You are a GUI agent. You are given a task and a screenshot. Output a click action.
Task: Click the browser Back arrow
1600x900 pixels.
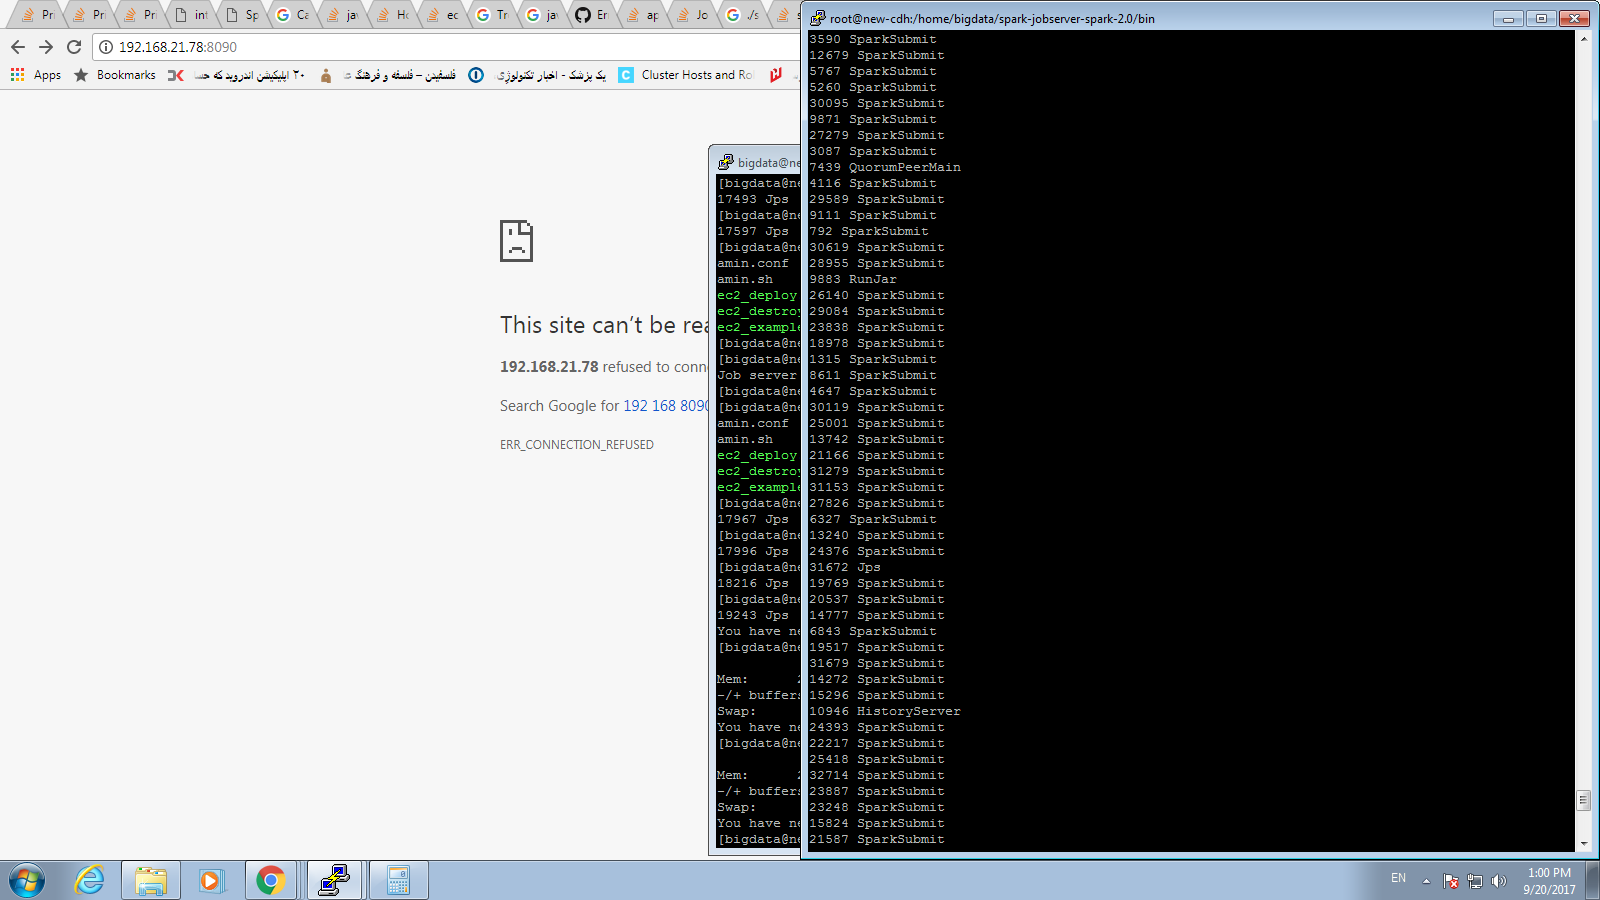click(x=18, y=46)
